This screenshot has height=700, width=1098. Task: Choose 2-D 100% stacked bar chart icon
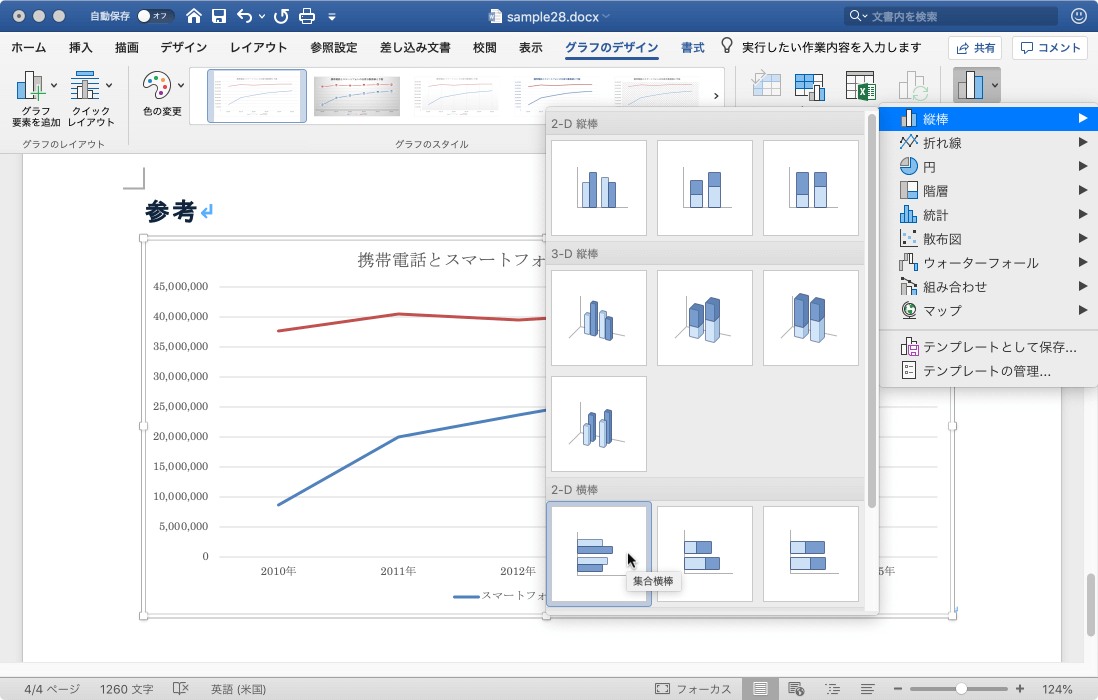811,554
